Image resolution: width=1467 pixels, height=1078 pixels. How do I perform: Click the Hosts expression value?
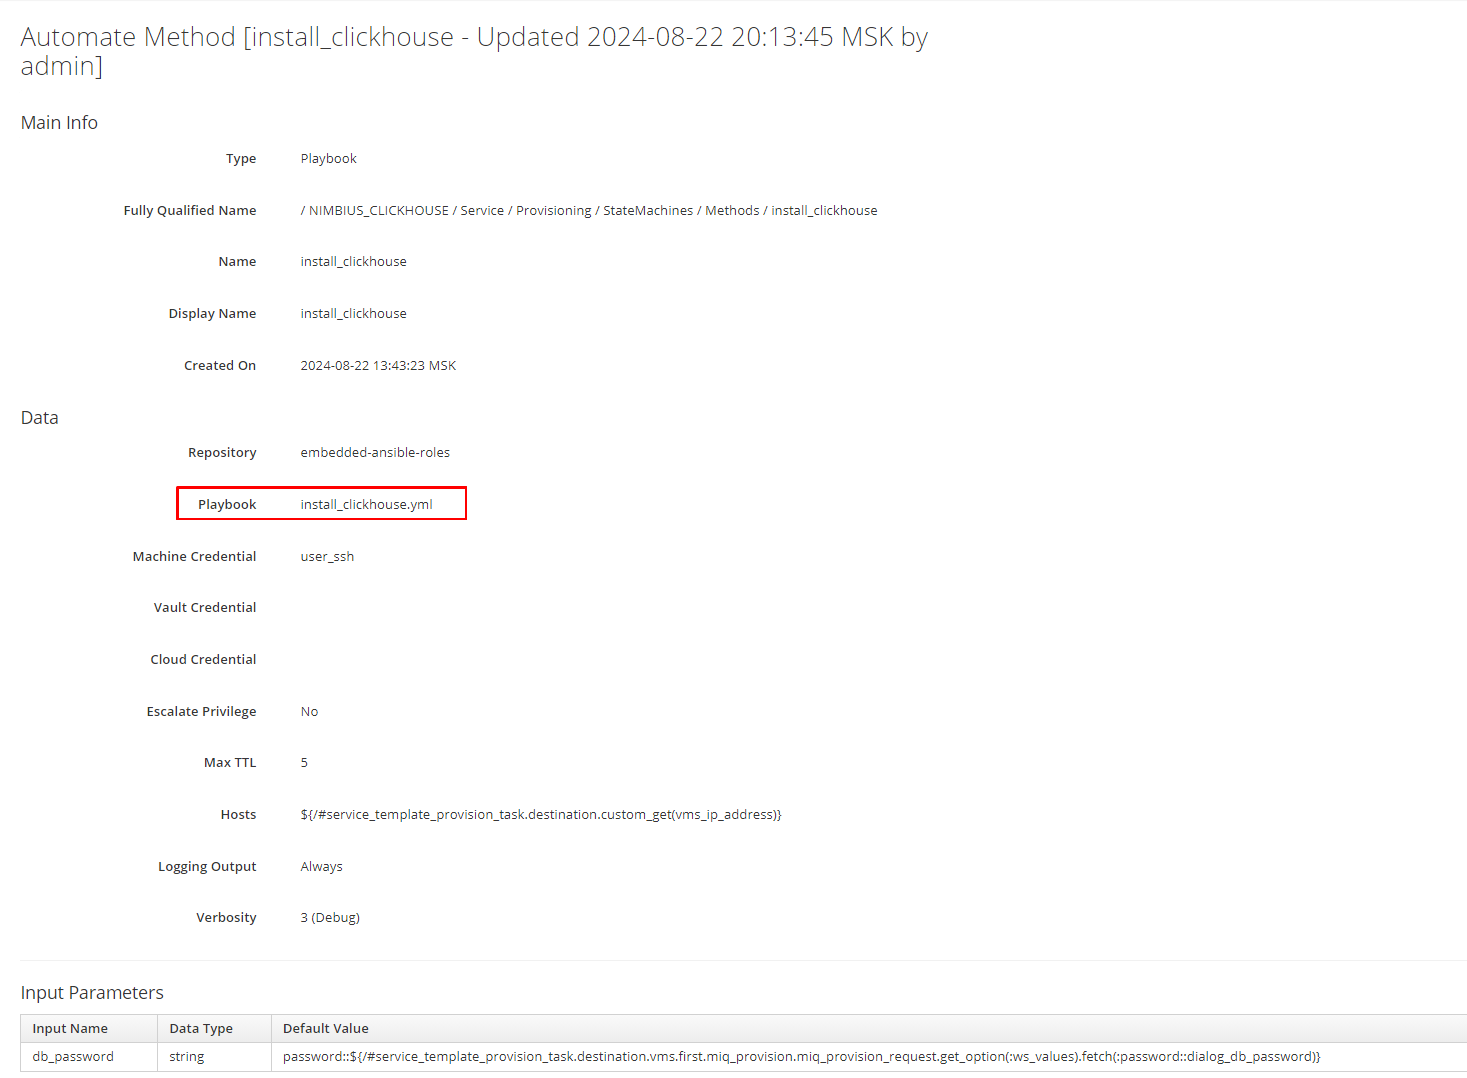pyautogui.click(x=541, y=815)
